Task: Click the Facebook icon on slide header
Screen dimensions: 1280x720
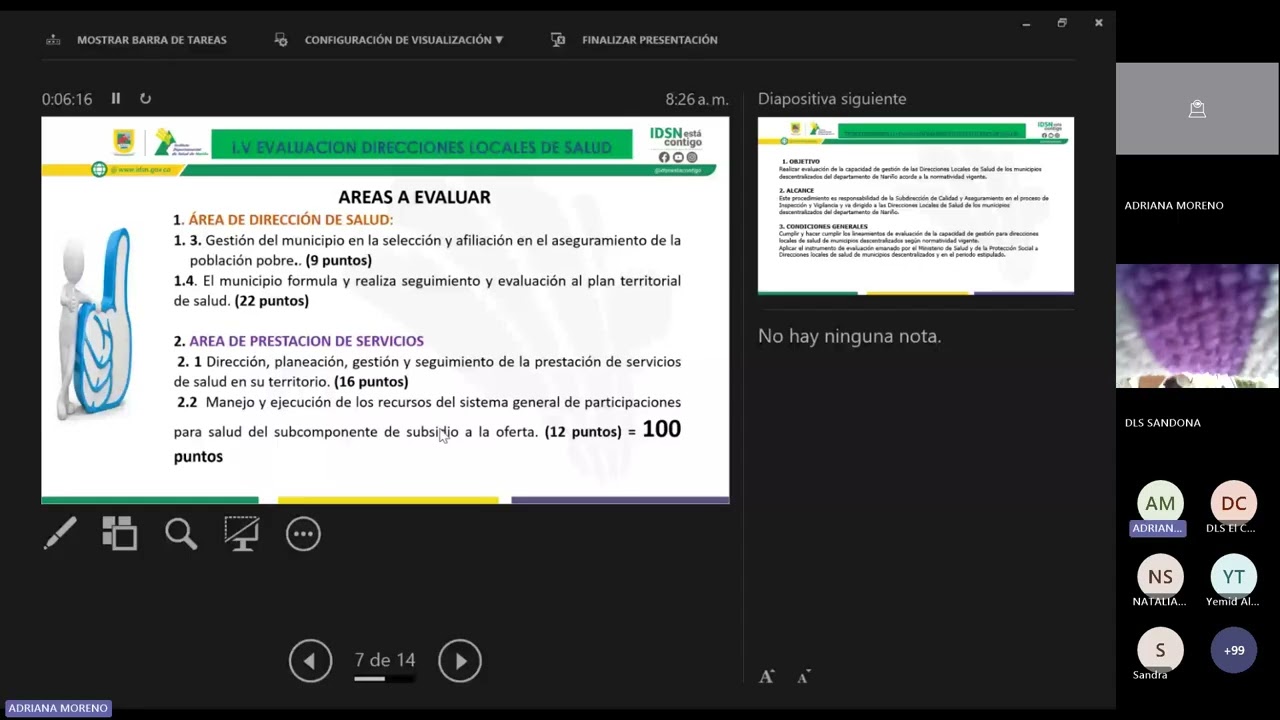Action: click(x=664, y=157)
